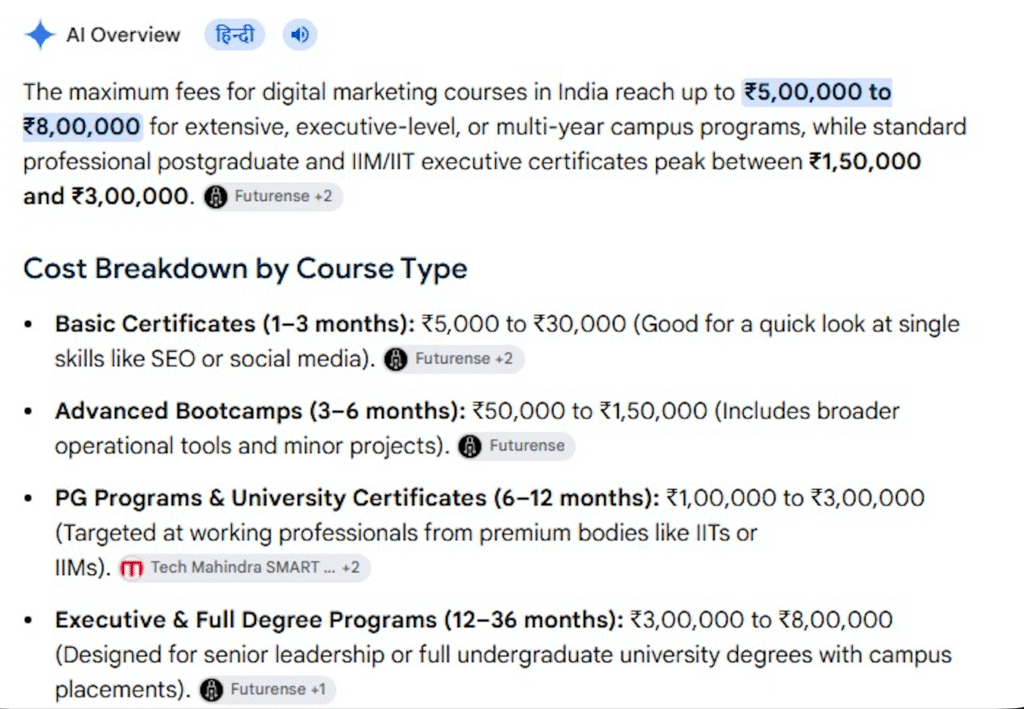Open the Futurense source chip for Advanced Bootcamps

515,446
